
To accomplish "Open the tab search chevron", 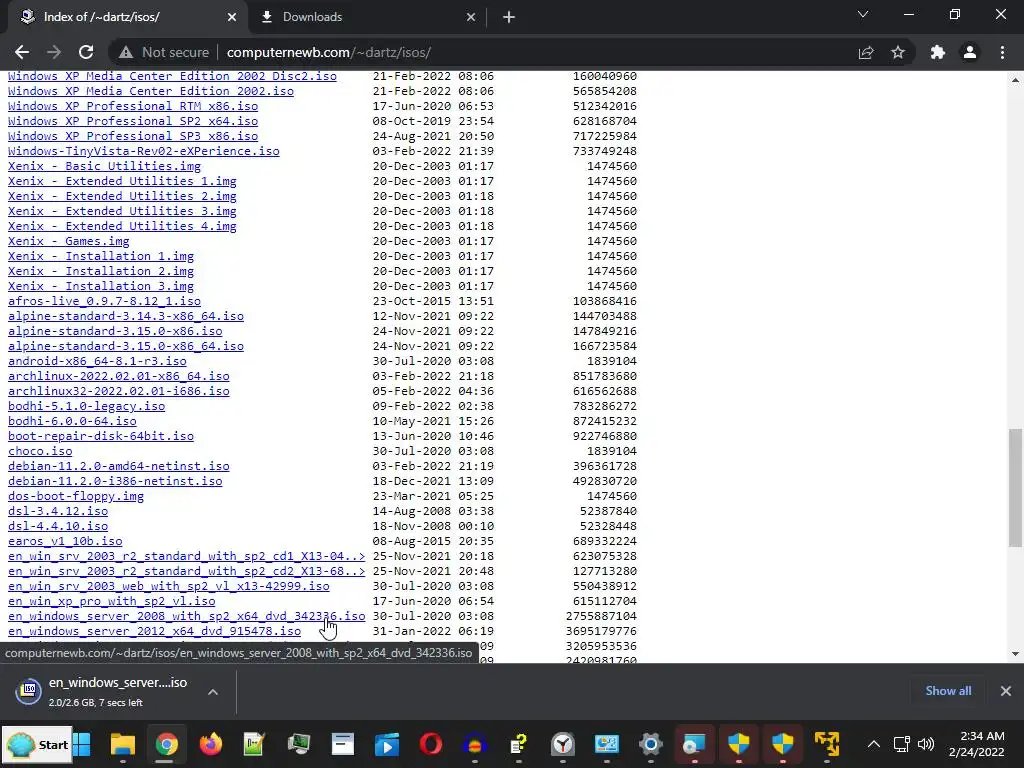I will [863, 14].
